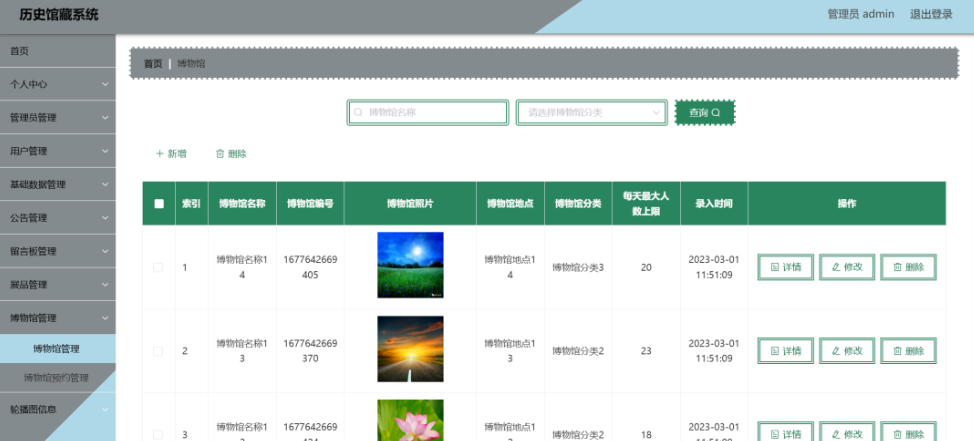This screenshot has width=974, height=441.
Task: Click the 操作 column header
Action: (x=847, y=203)
